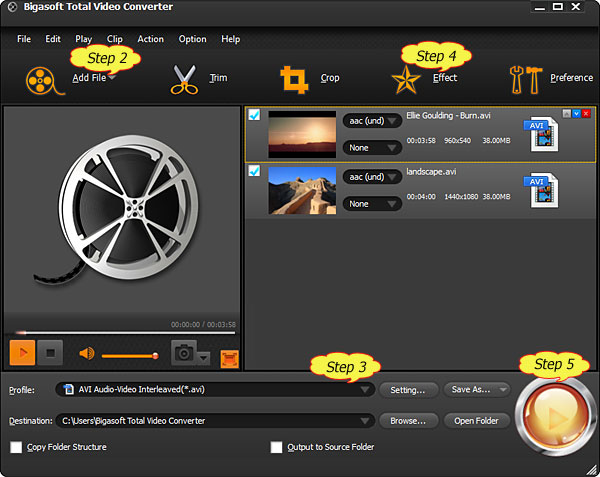
Task: Click the file name Ellie Goulding - Burn.avi
Action: pos(448,116)
